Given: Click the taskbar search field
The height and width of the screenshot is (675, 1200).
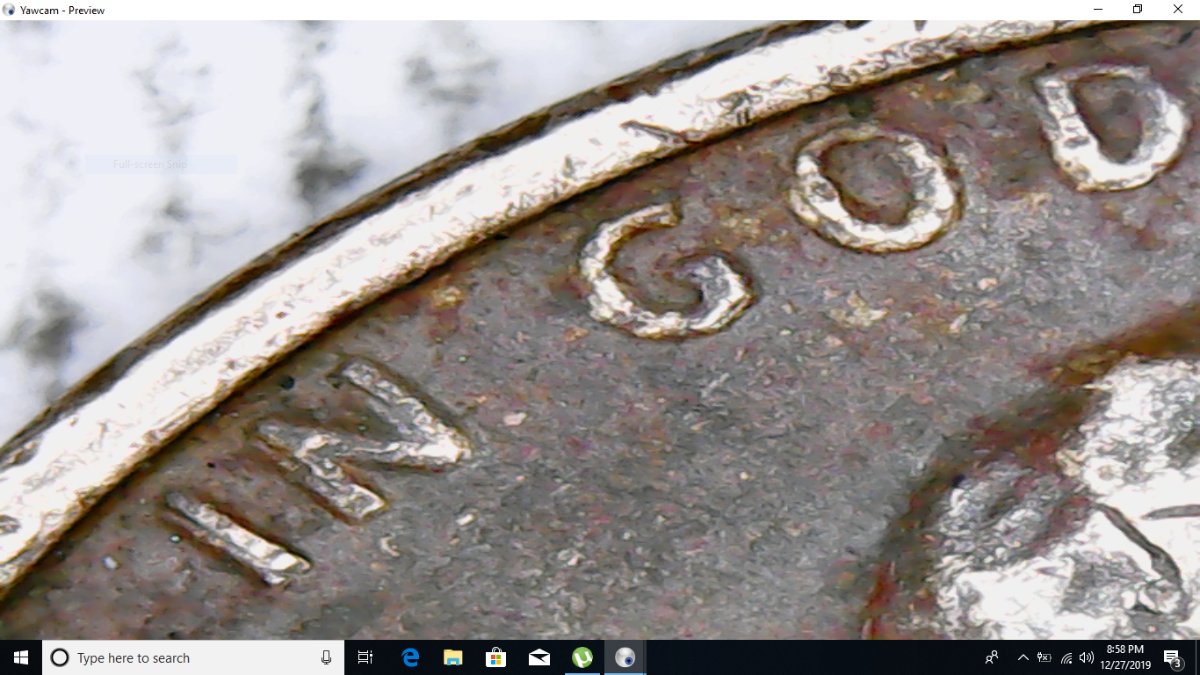Looking at the screenshot, I should (193, 657).
